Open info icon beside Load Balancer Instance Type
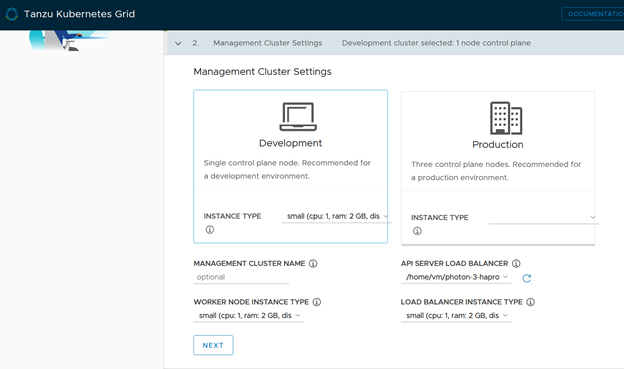 tap(530, 302)
